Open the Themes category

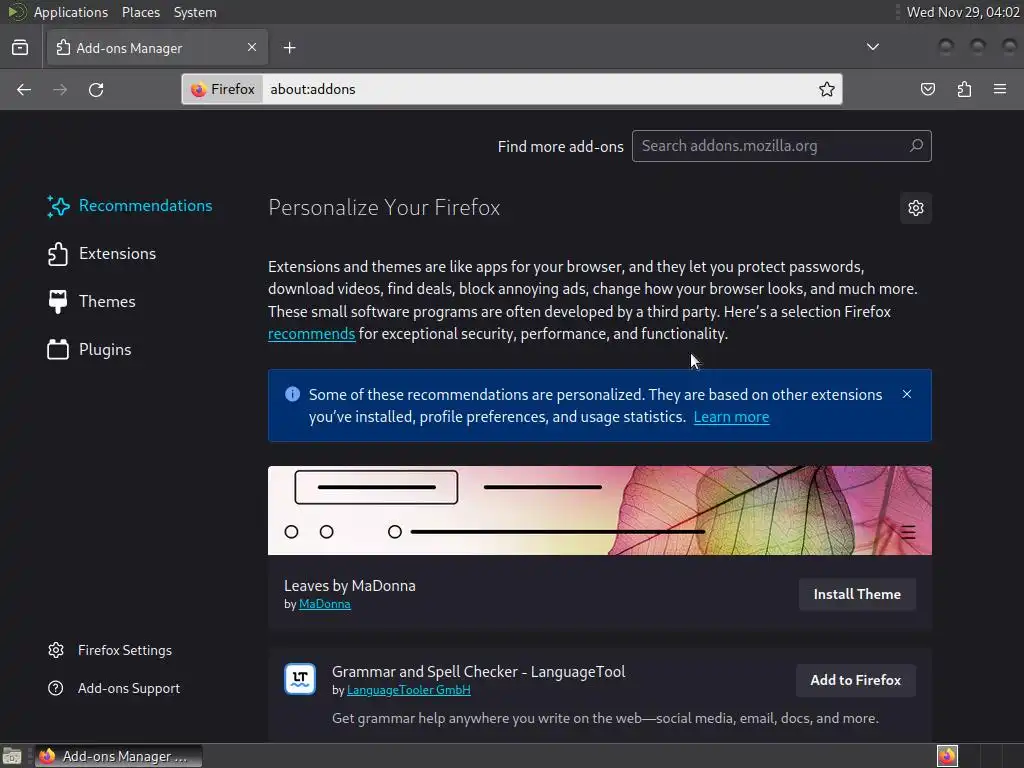pyautogui.click(x=91, y=301)
